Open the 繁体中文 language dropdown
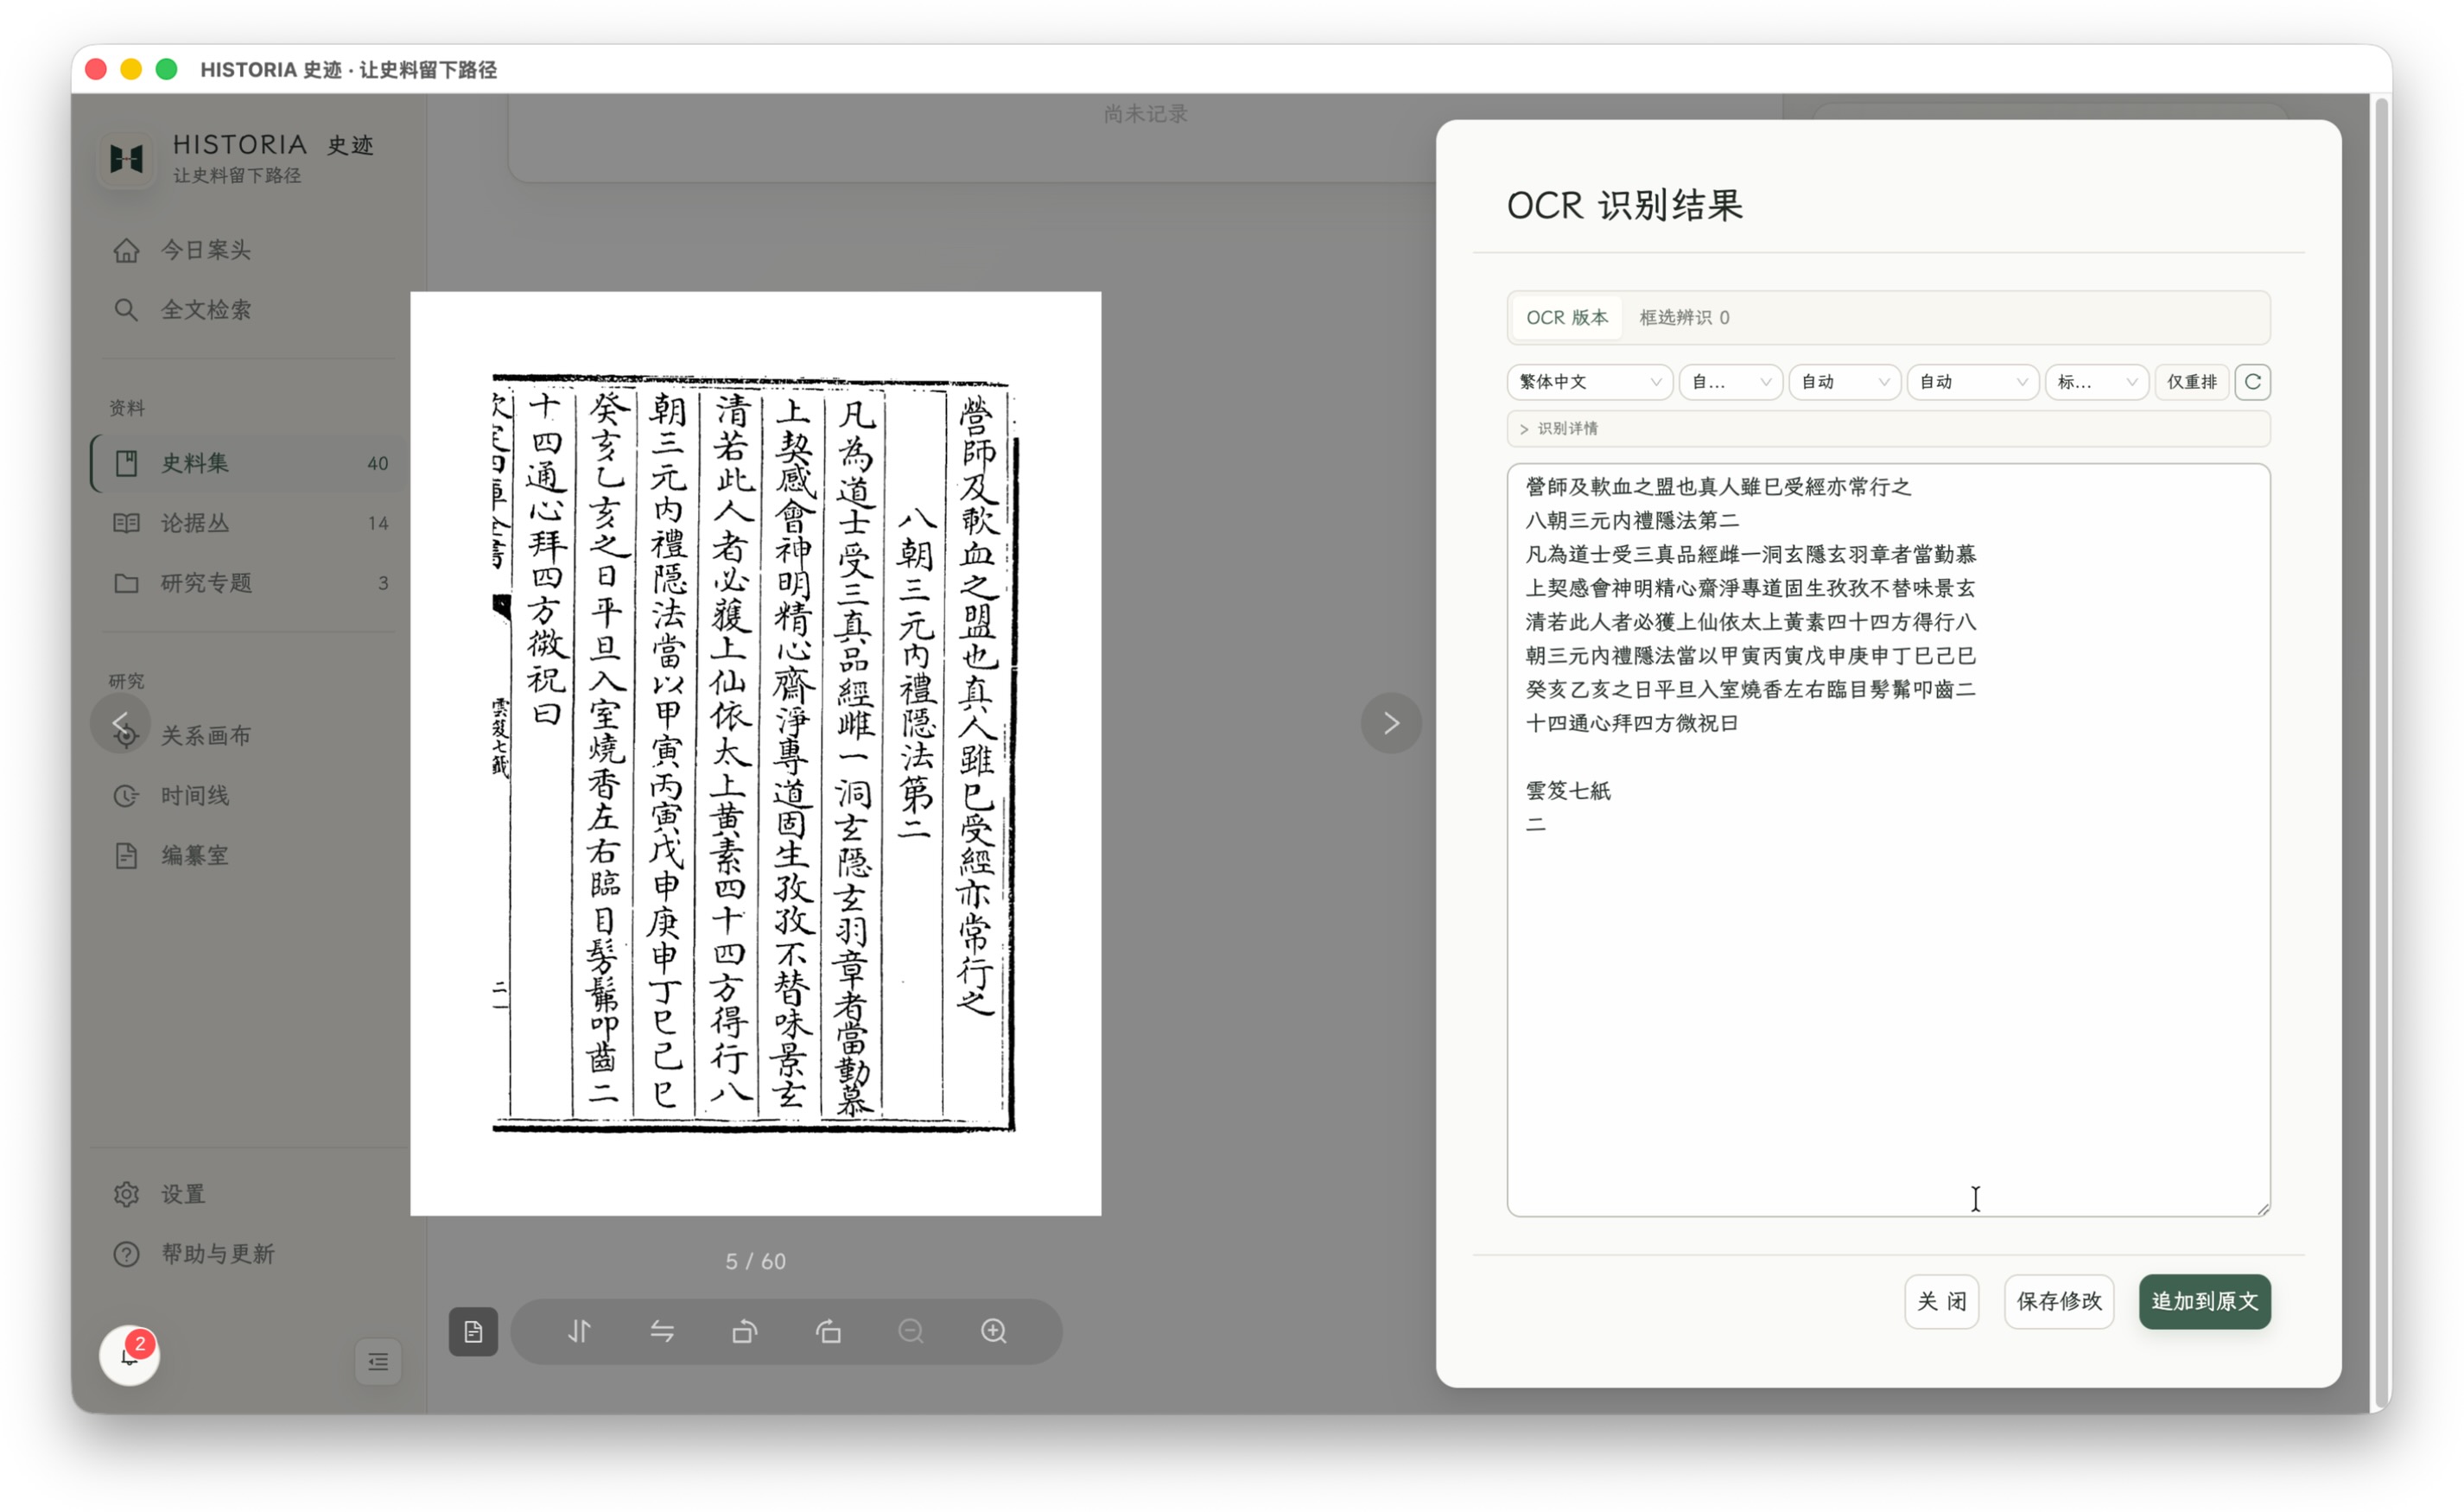Screen dimensions: 2464x1512 [x=1589, y=382]
